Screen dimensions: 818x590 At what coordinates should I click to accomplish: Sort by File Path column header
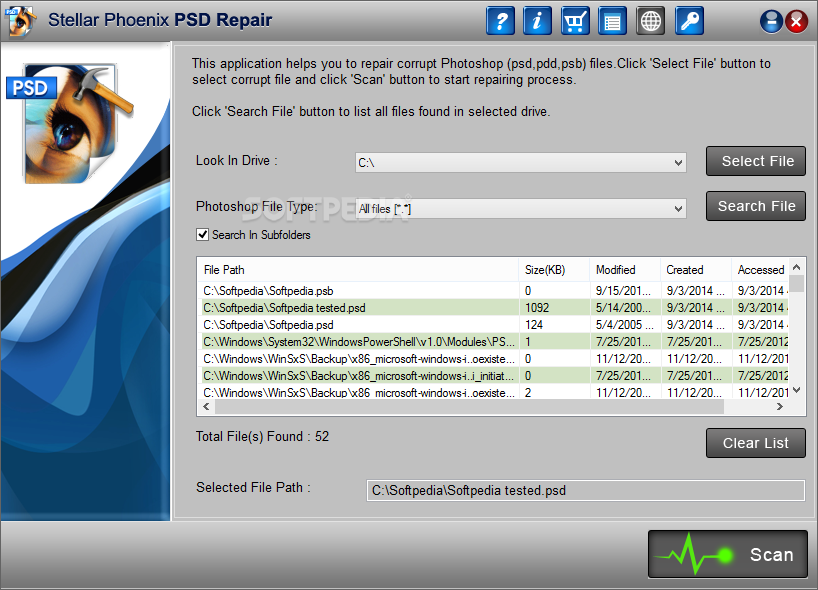[x=358, y=270]
